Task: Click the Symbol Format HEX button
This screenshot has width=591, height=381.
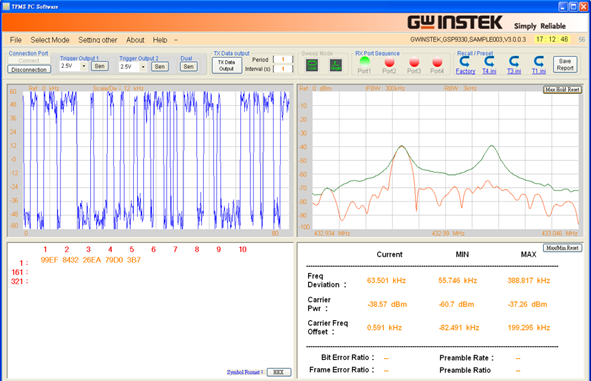Action: pos(279,372)
